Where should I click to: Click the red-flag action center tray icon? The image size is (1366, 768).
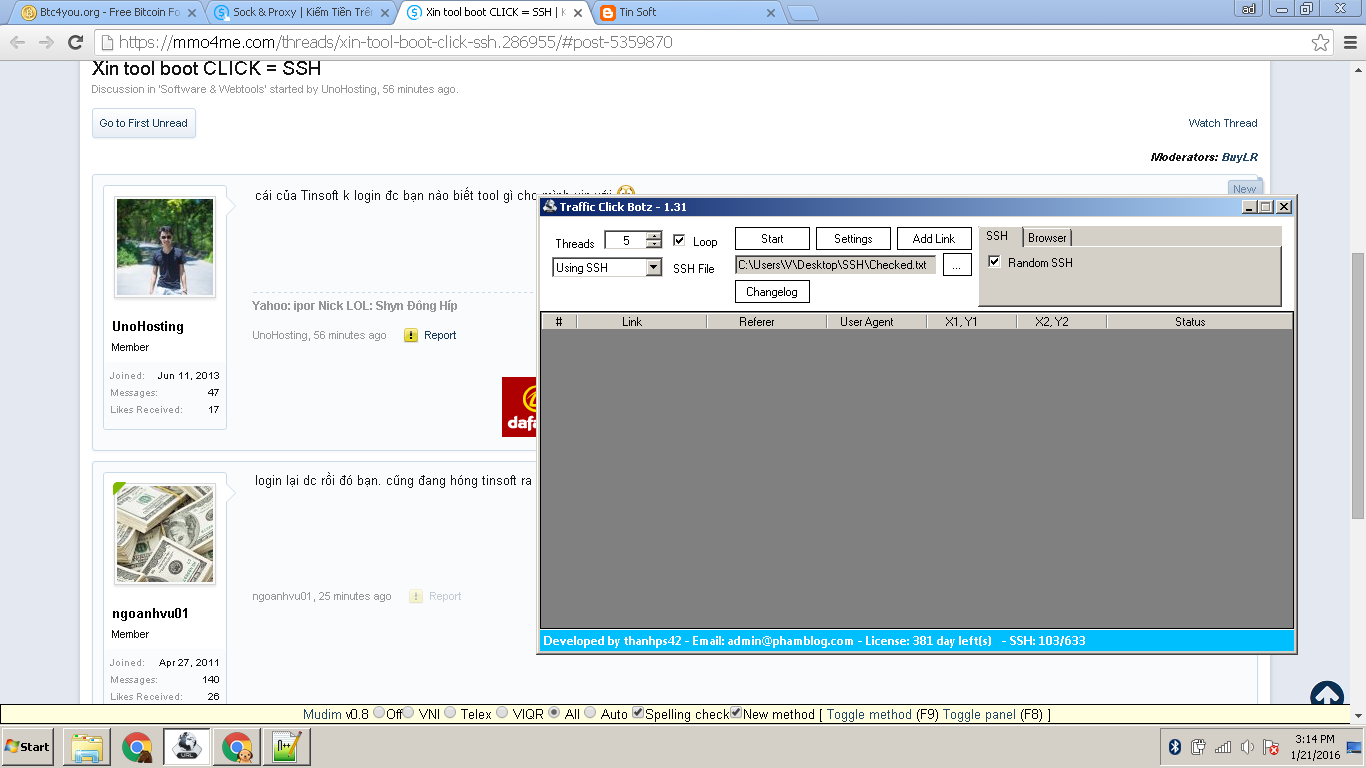1271,747
